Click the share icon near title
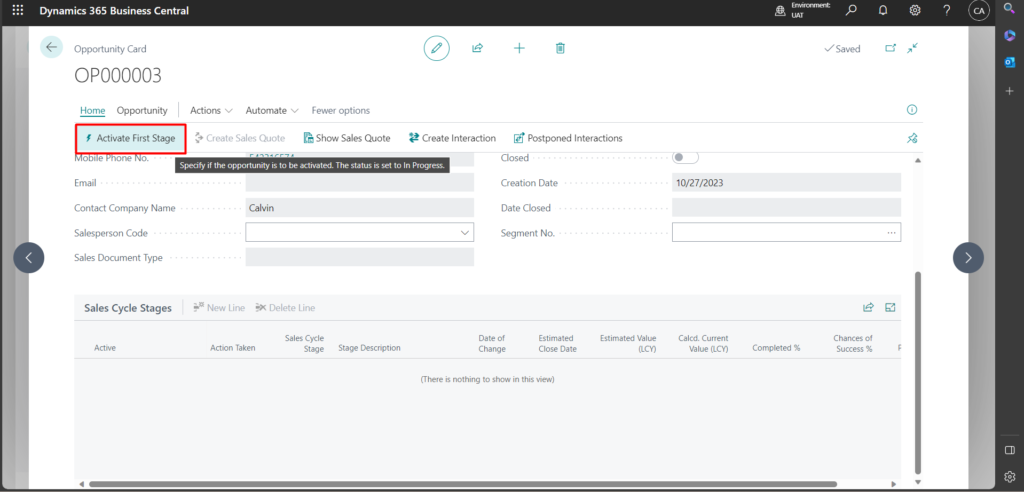 tap(477, 48)
